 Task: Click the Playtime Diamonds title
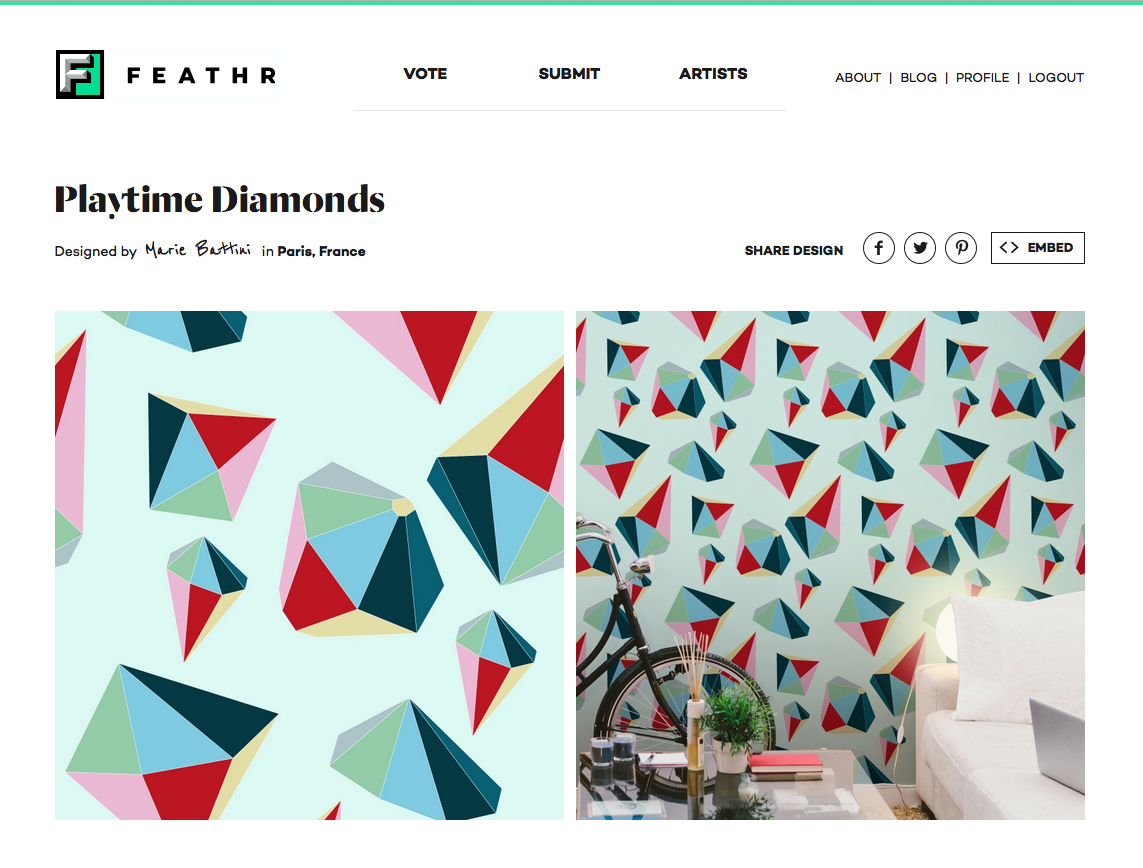(x=219, y=200)
